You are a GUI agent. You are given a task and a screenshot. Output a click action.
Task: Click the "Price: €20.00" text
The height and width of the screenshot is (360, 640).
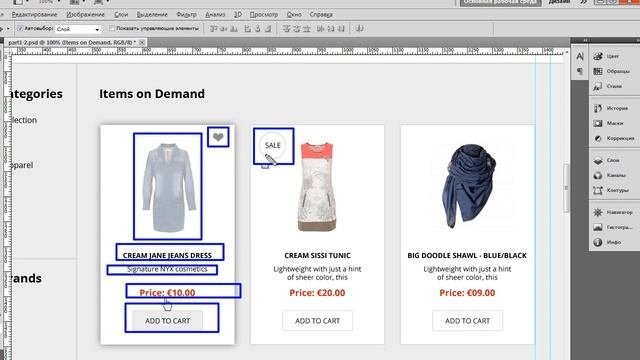click(x=317, y=293)
